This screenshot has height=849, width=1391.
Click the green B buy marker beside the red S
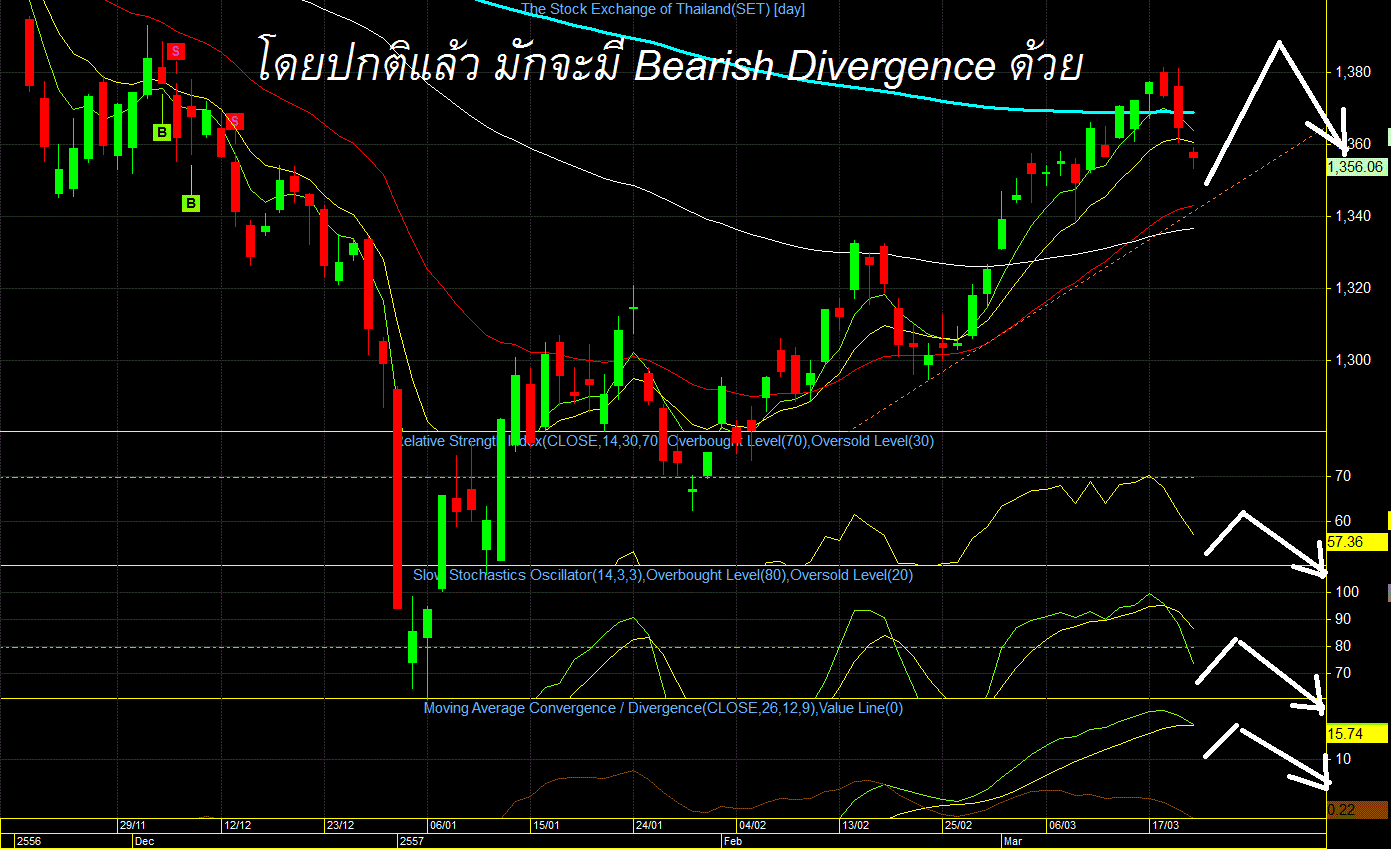point(161,131)
